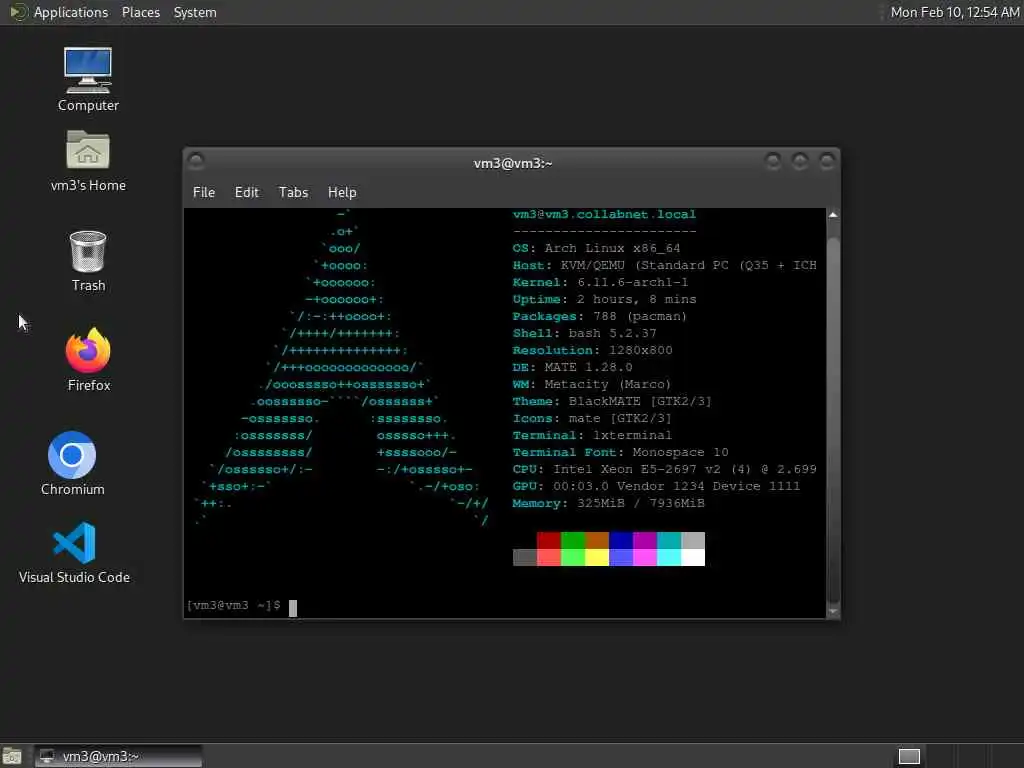Image resolution: width=1024 pixels, height=768 pixels.
Task: Click the clock showing Mon Feb 10
Action: [955, 12]
